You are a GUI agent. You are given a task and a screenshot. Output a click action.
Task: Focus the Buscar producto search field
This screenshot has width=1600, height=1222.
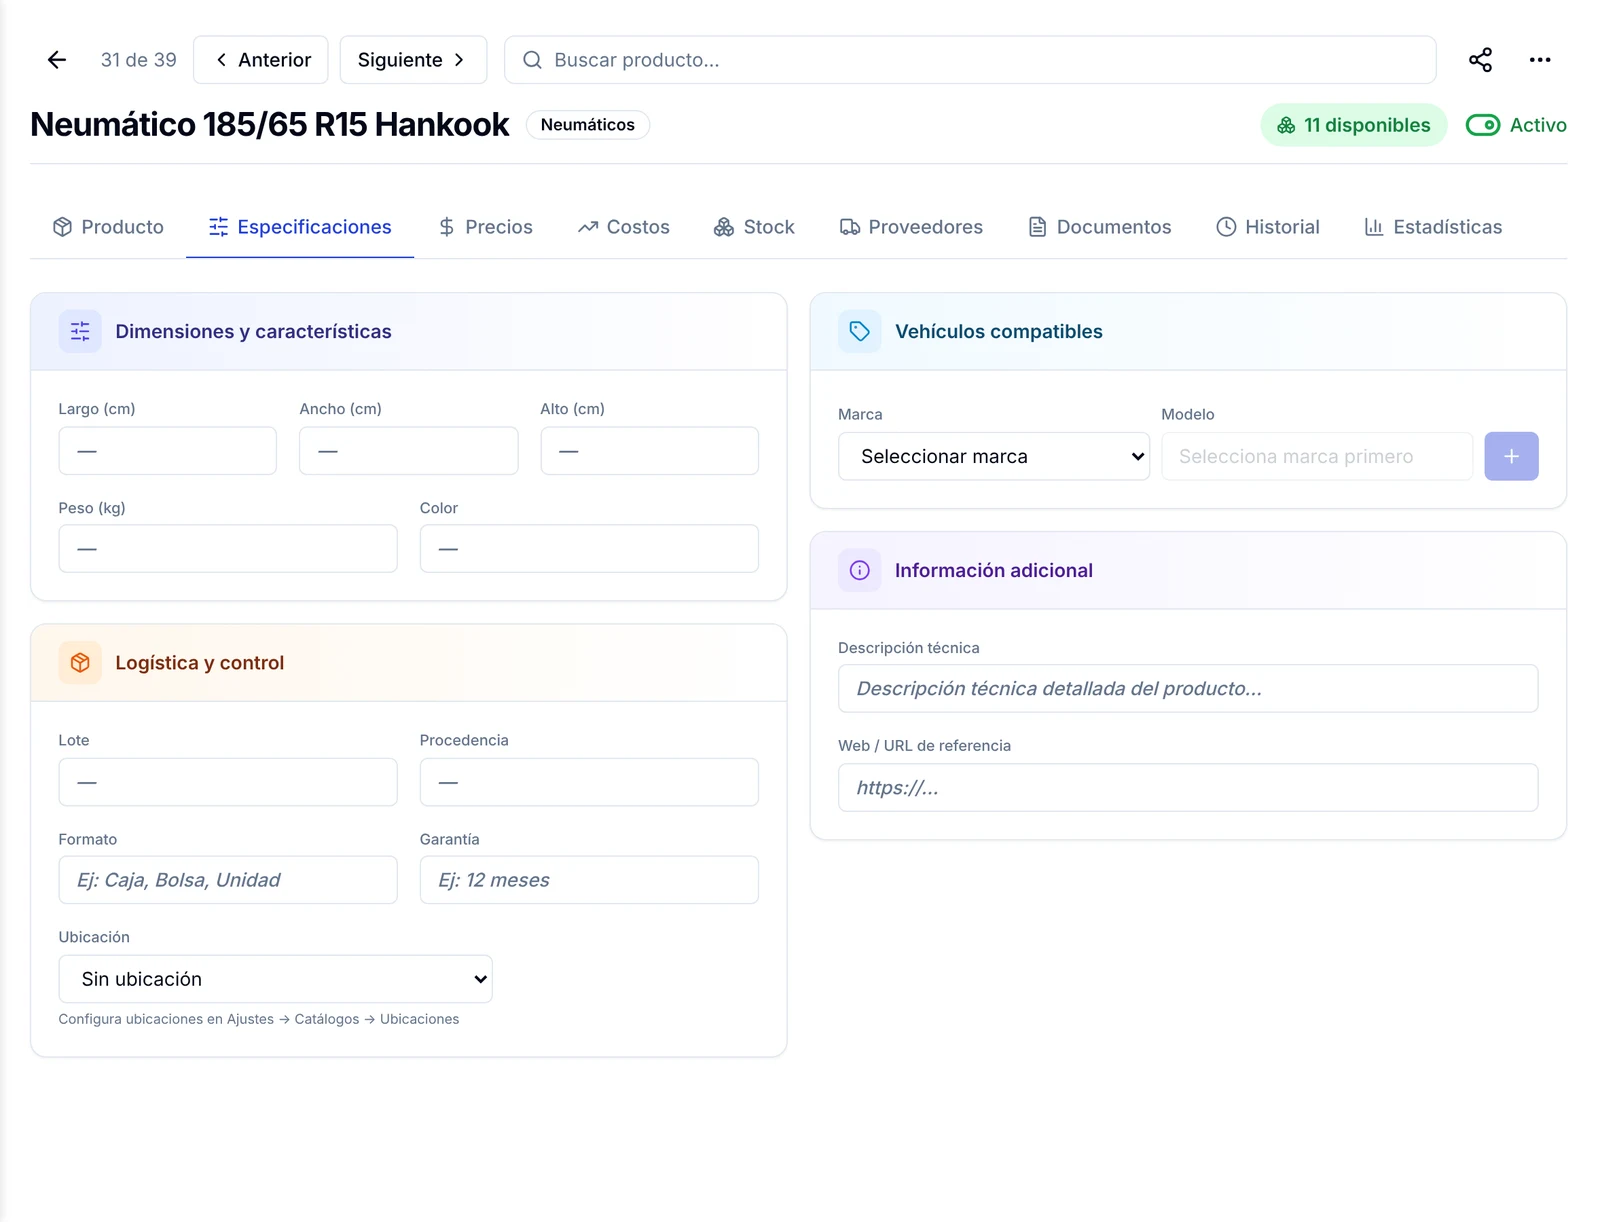[x=970, y=60]
